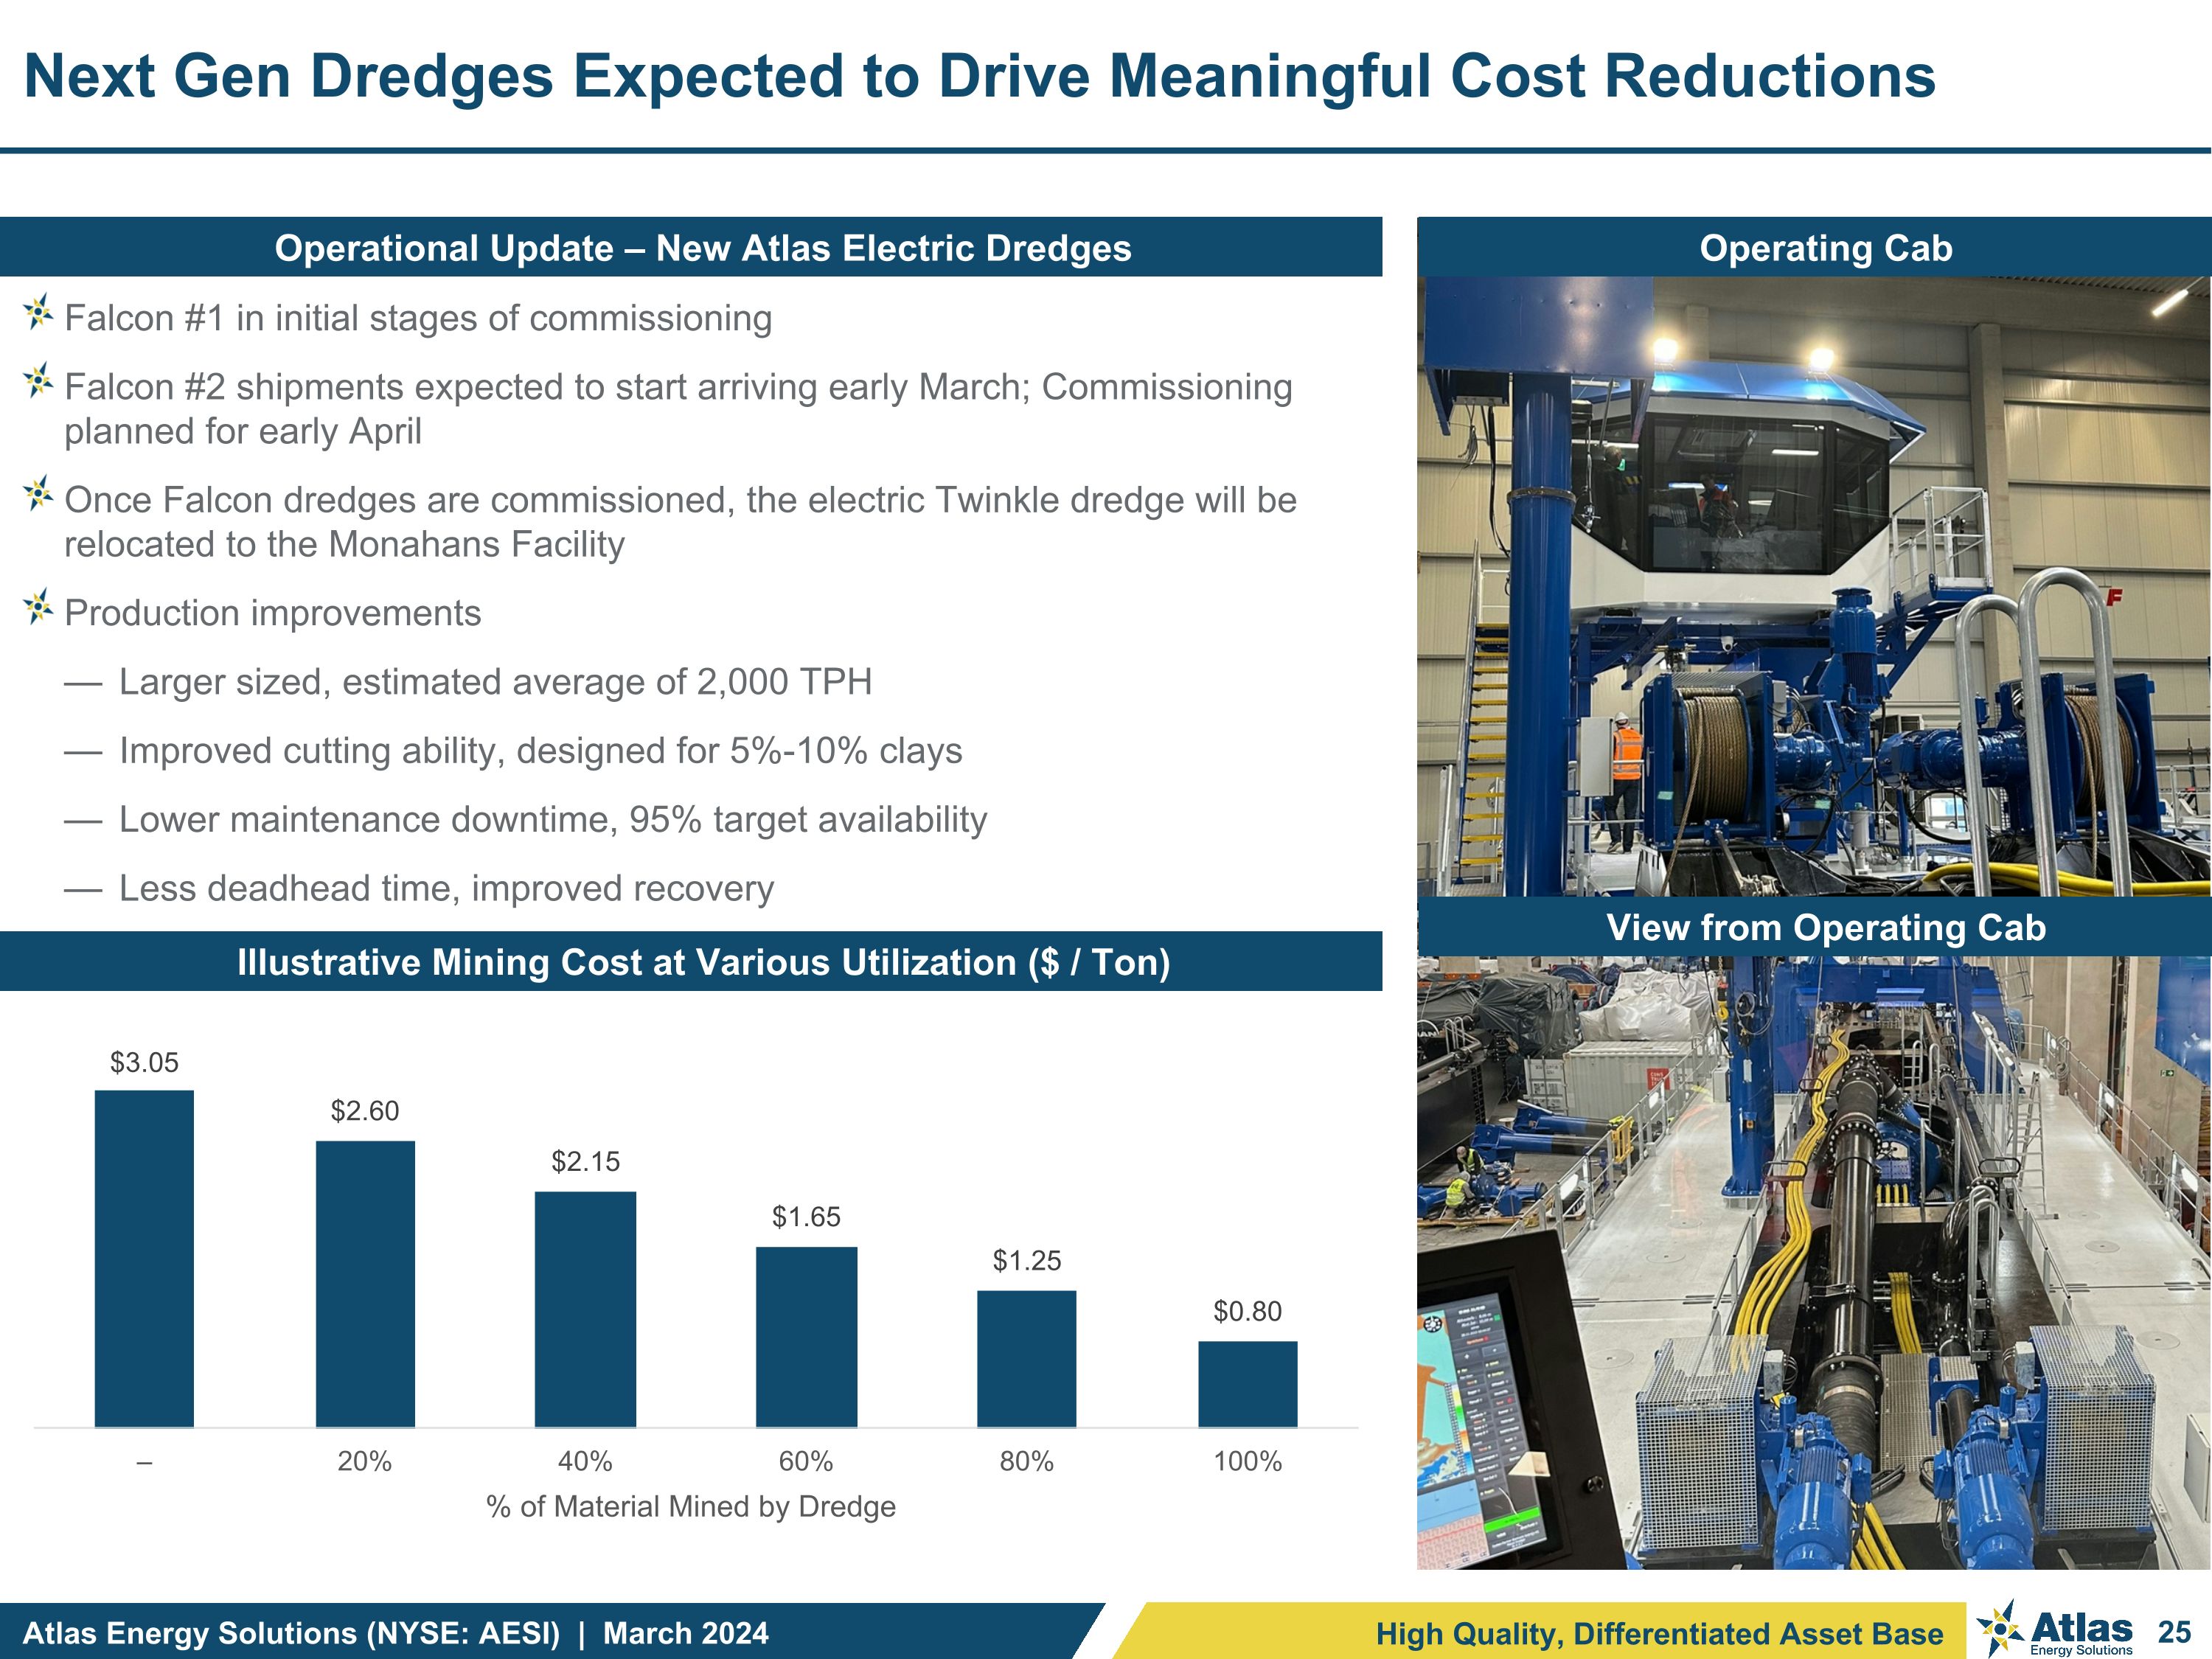
Task: Click the "20%" axis label
Action: tap(365, 1462)
